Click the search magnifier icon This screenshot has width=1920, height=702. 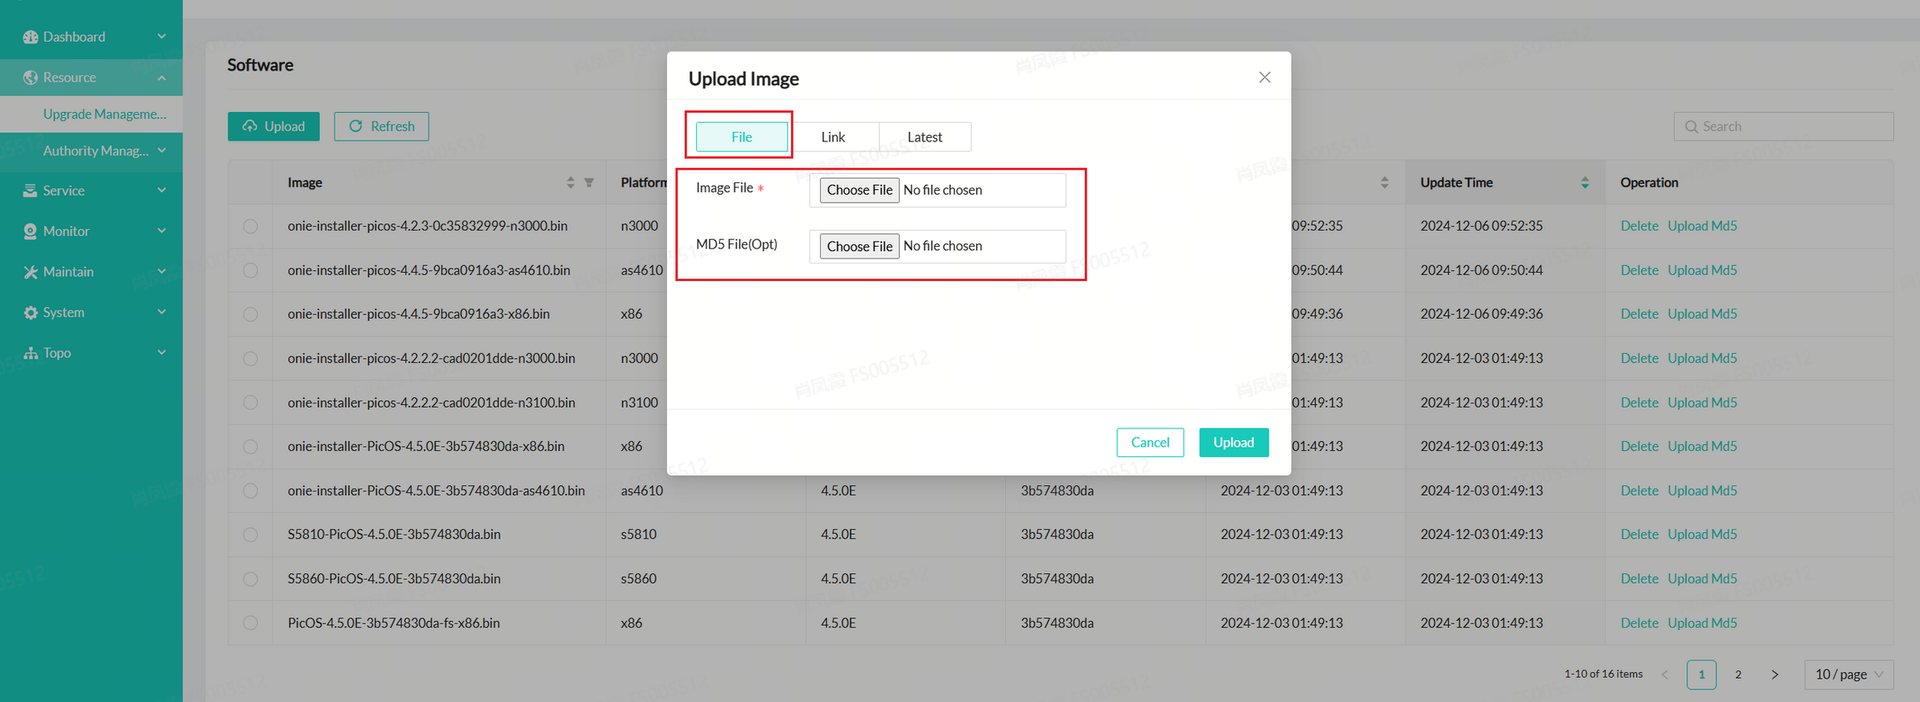(1691, 127)
